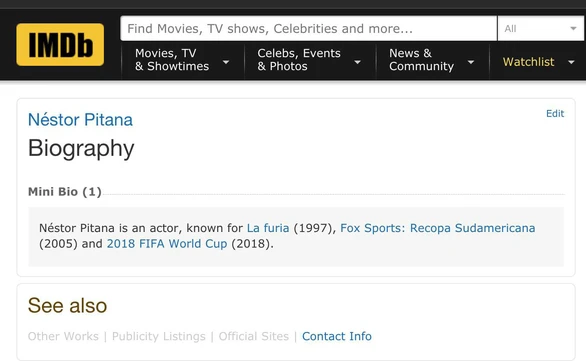The height and width of the screenshot is (361, 586).
Task: Open the All search category dropdown
Action: tap(542, 28)
